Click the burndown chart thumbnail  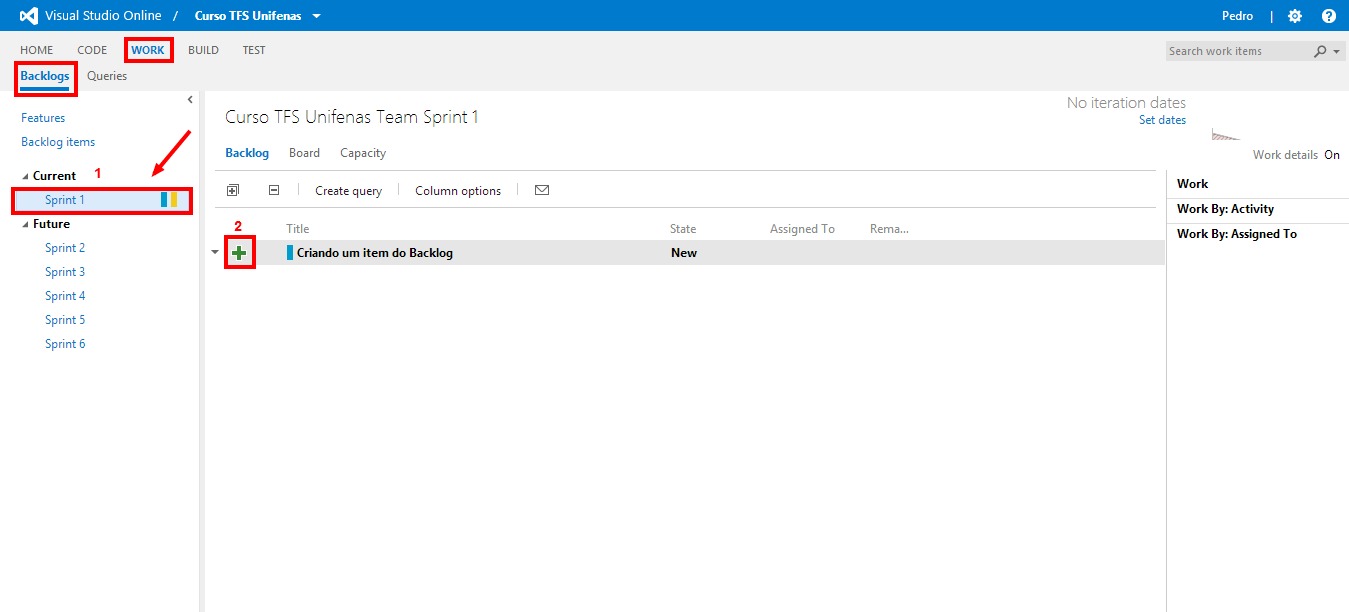[1225, 135]
